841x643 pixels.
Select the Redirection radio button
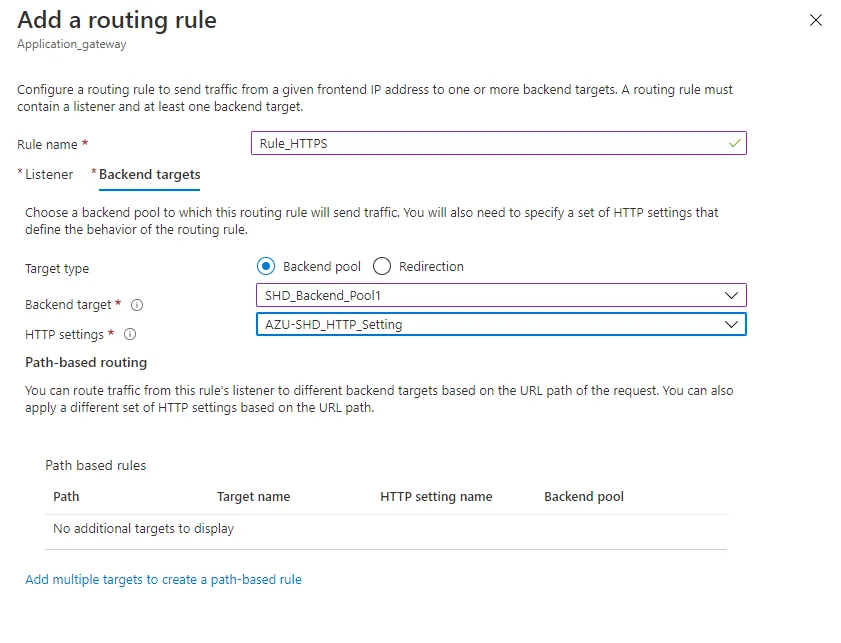382,266
